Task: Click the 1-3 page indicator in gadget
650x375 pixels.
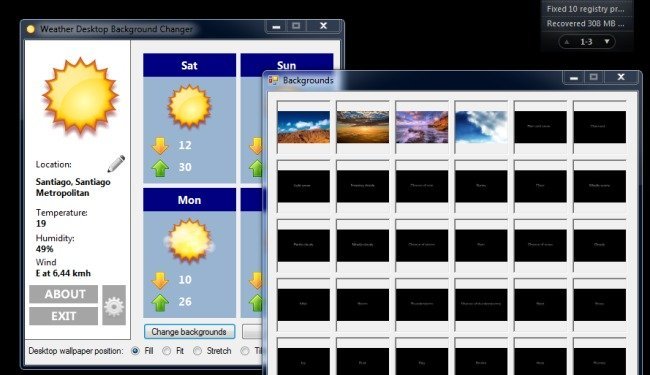Action: coord(586,42)
